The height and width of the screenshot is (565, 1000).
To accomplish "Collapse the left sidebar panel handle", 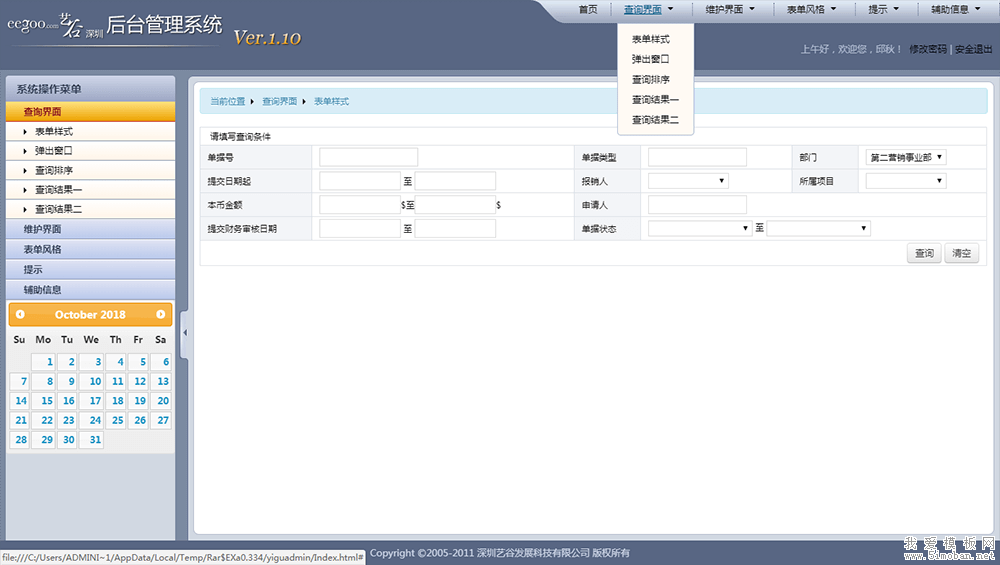I will (184, 322).
